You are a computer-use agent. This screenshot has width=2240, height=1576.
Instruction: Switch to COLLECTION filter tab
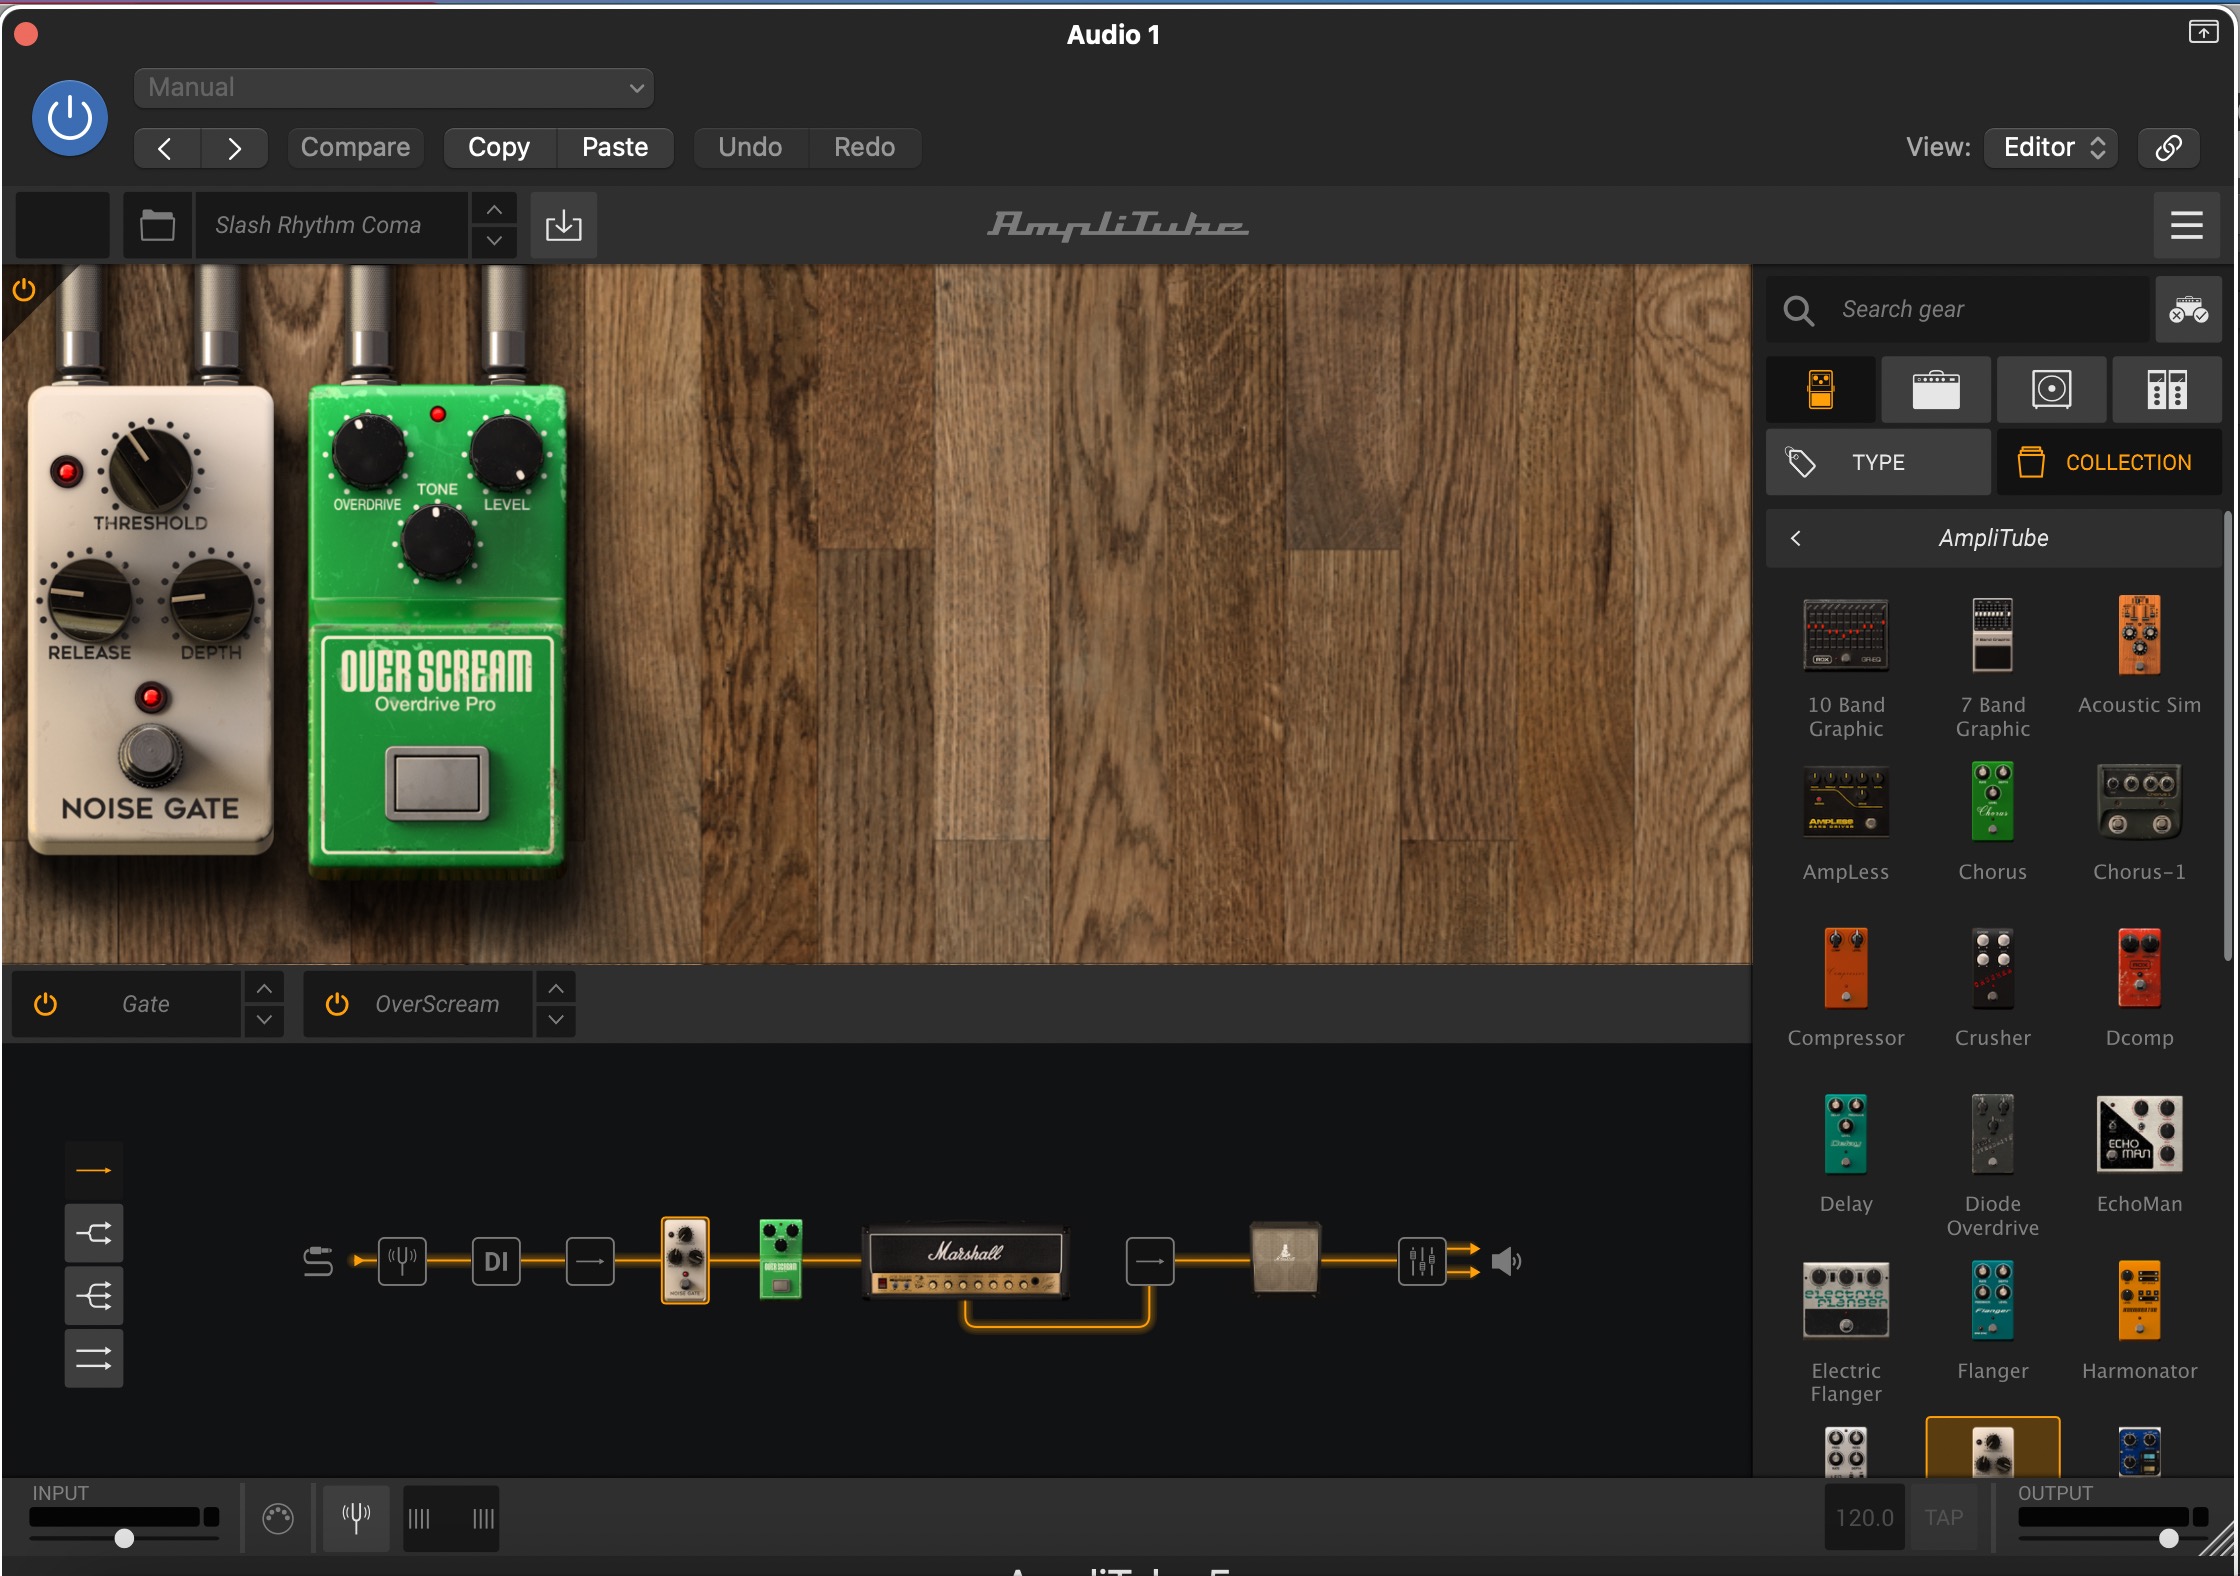(x=2110, y=462)
